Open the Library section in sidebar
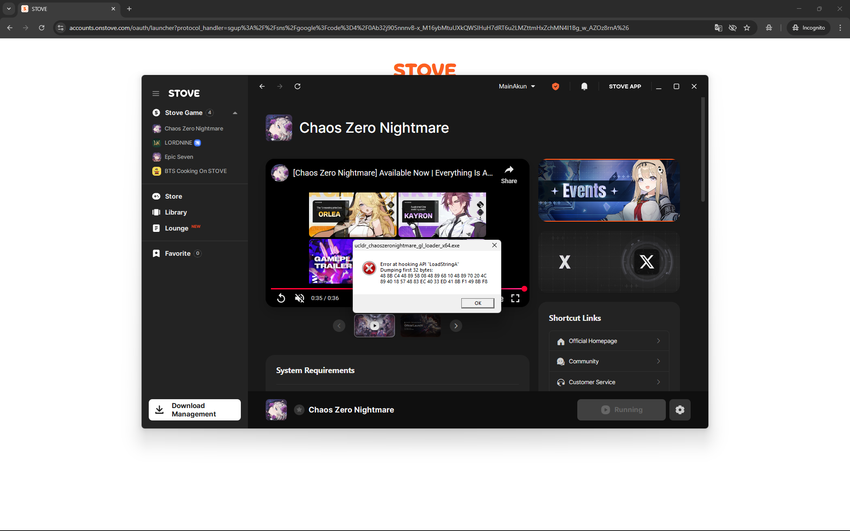The width and height of the screenshot is (850, 531). click(175, 212)
